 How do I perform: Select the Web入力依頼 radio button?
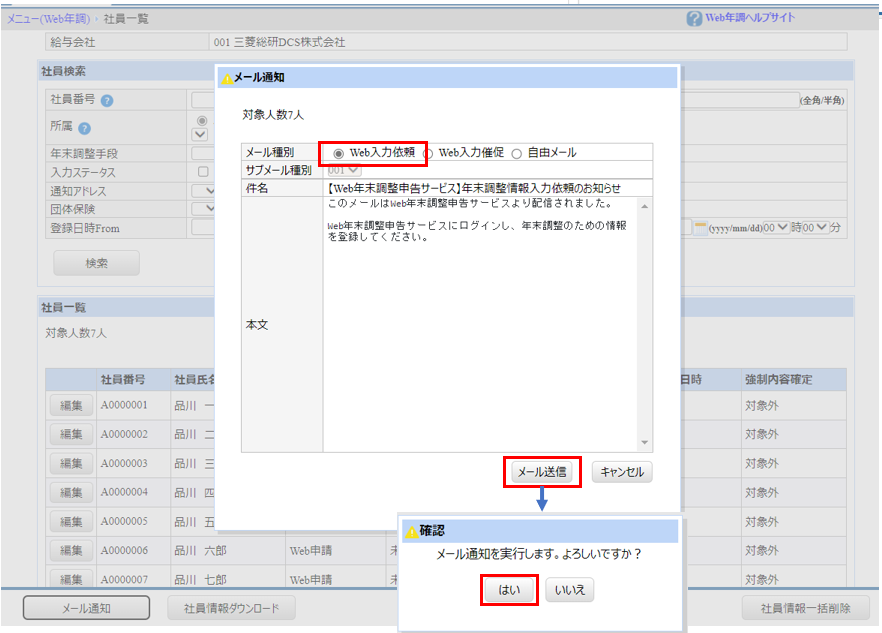338,154
